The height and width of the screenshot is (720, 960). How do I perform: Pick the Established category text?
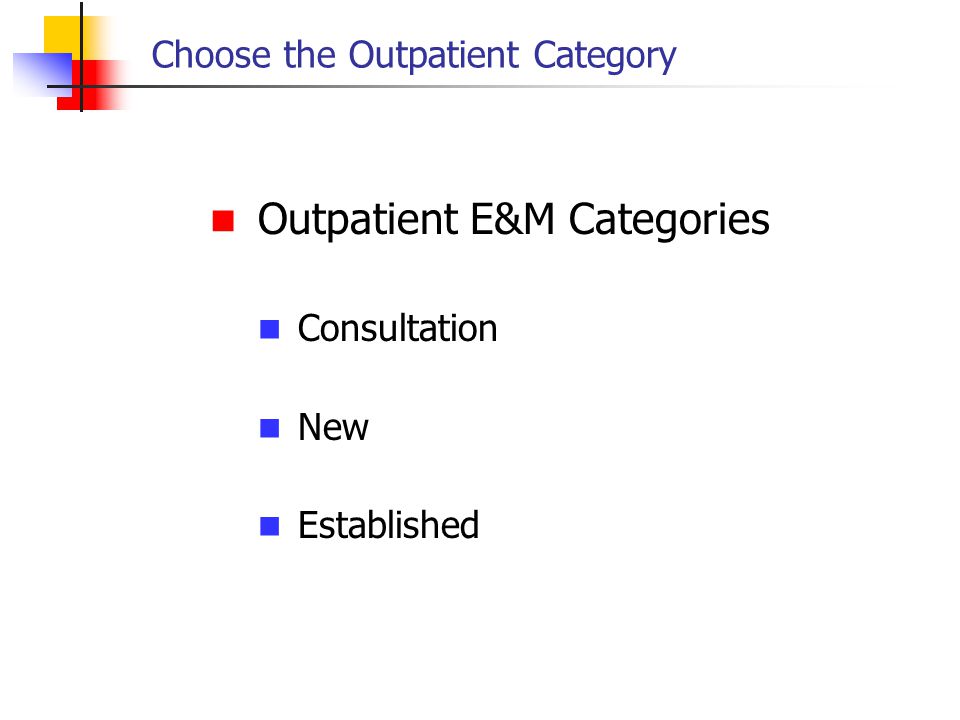[x=388, y=525]
